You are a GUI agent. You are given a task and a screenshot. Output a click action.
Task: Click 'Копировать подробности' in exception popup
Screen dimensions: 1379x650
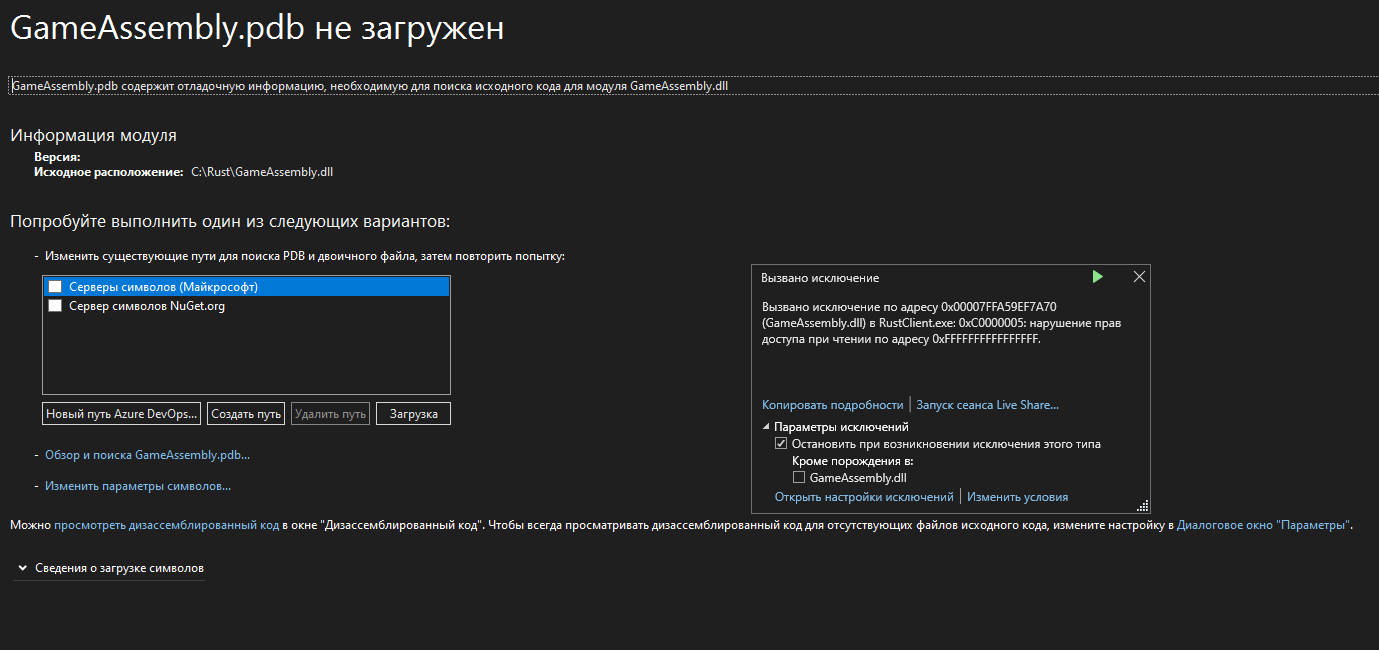(832, 405)
